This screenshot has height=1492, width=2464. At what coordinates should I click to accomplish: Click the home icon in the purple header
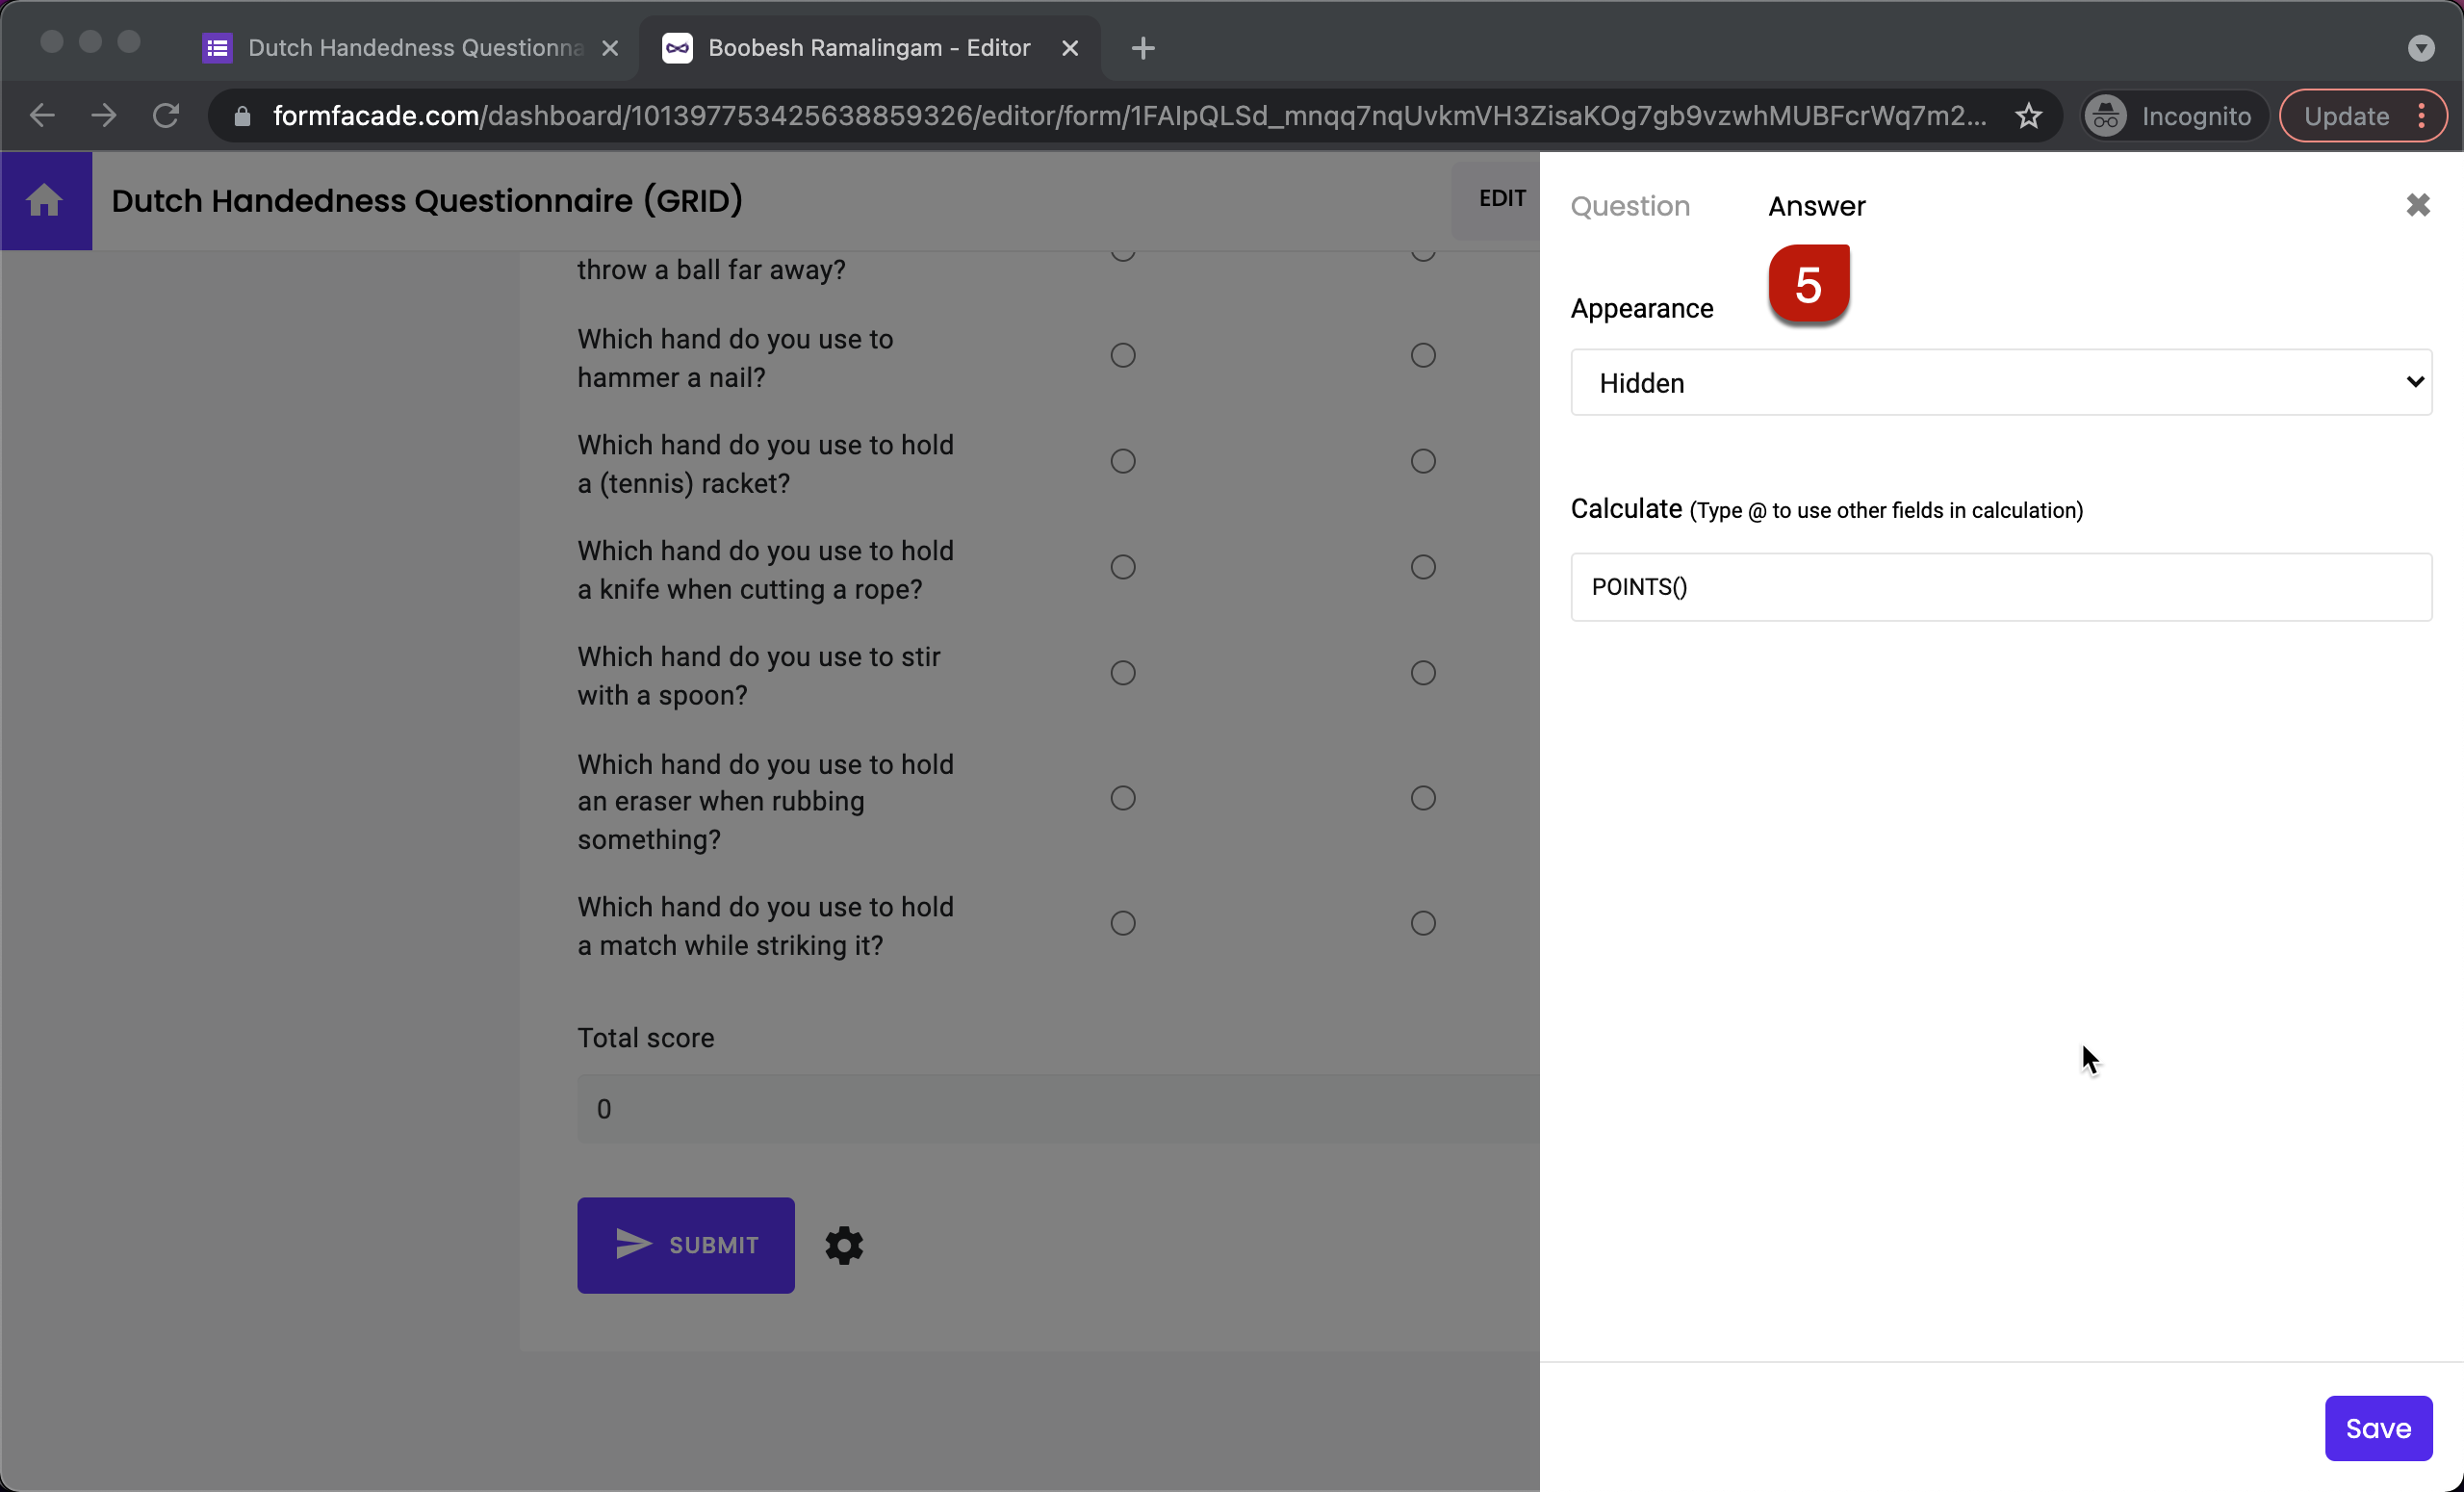pos(45,200)
